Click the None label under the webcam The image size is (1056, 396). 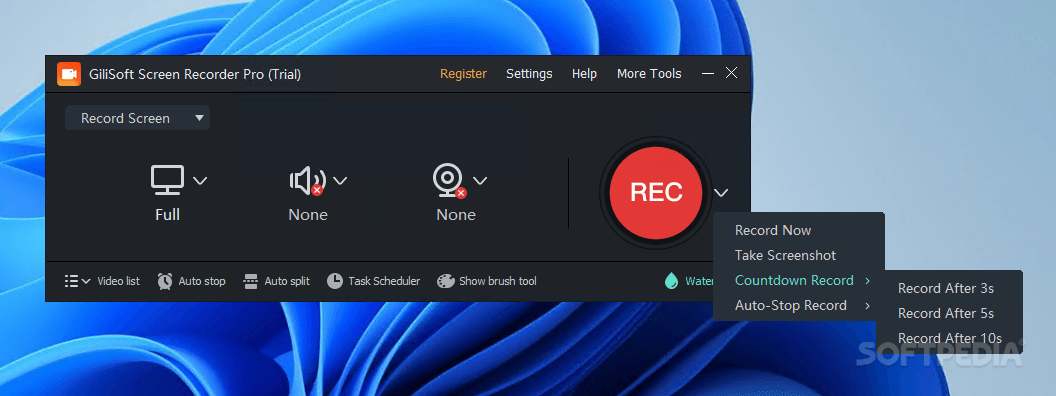456,215
